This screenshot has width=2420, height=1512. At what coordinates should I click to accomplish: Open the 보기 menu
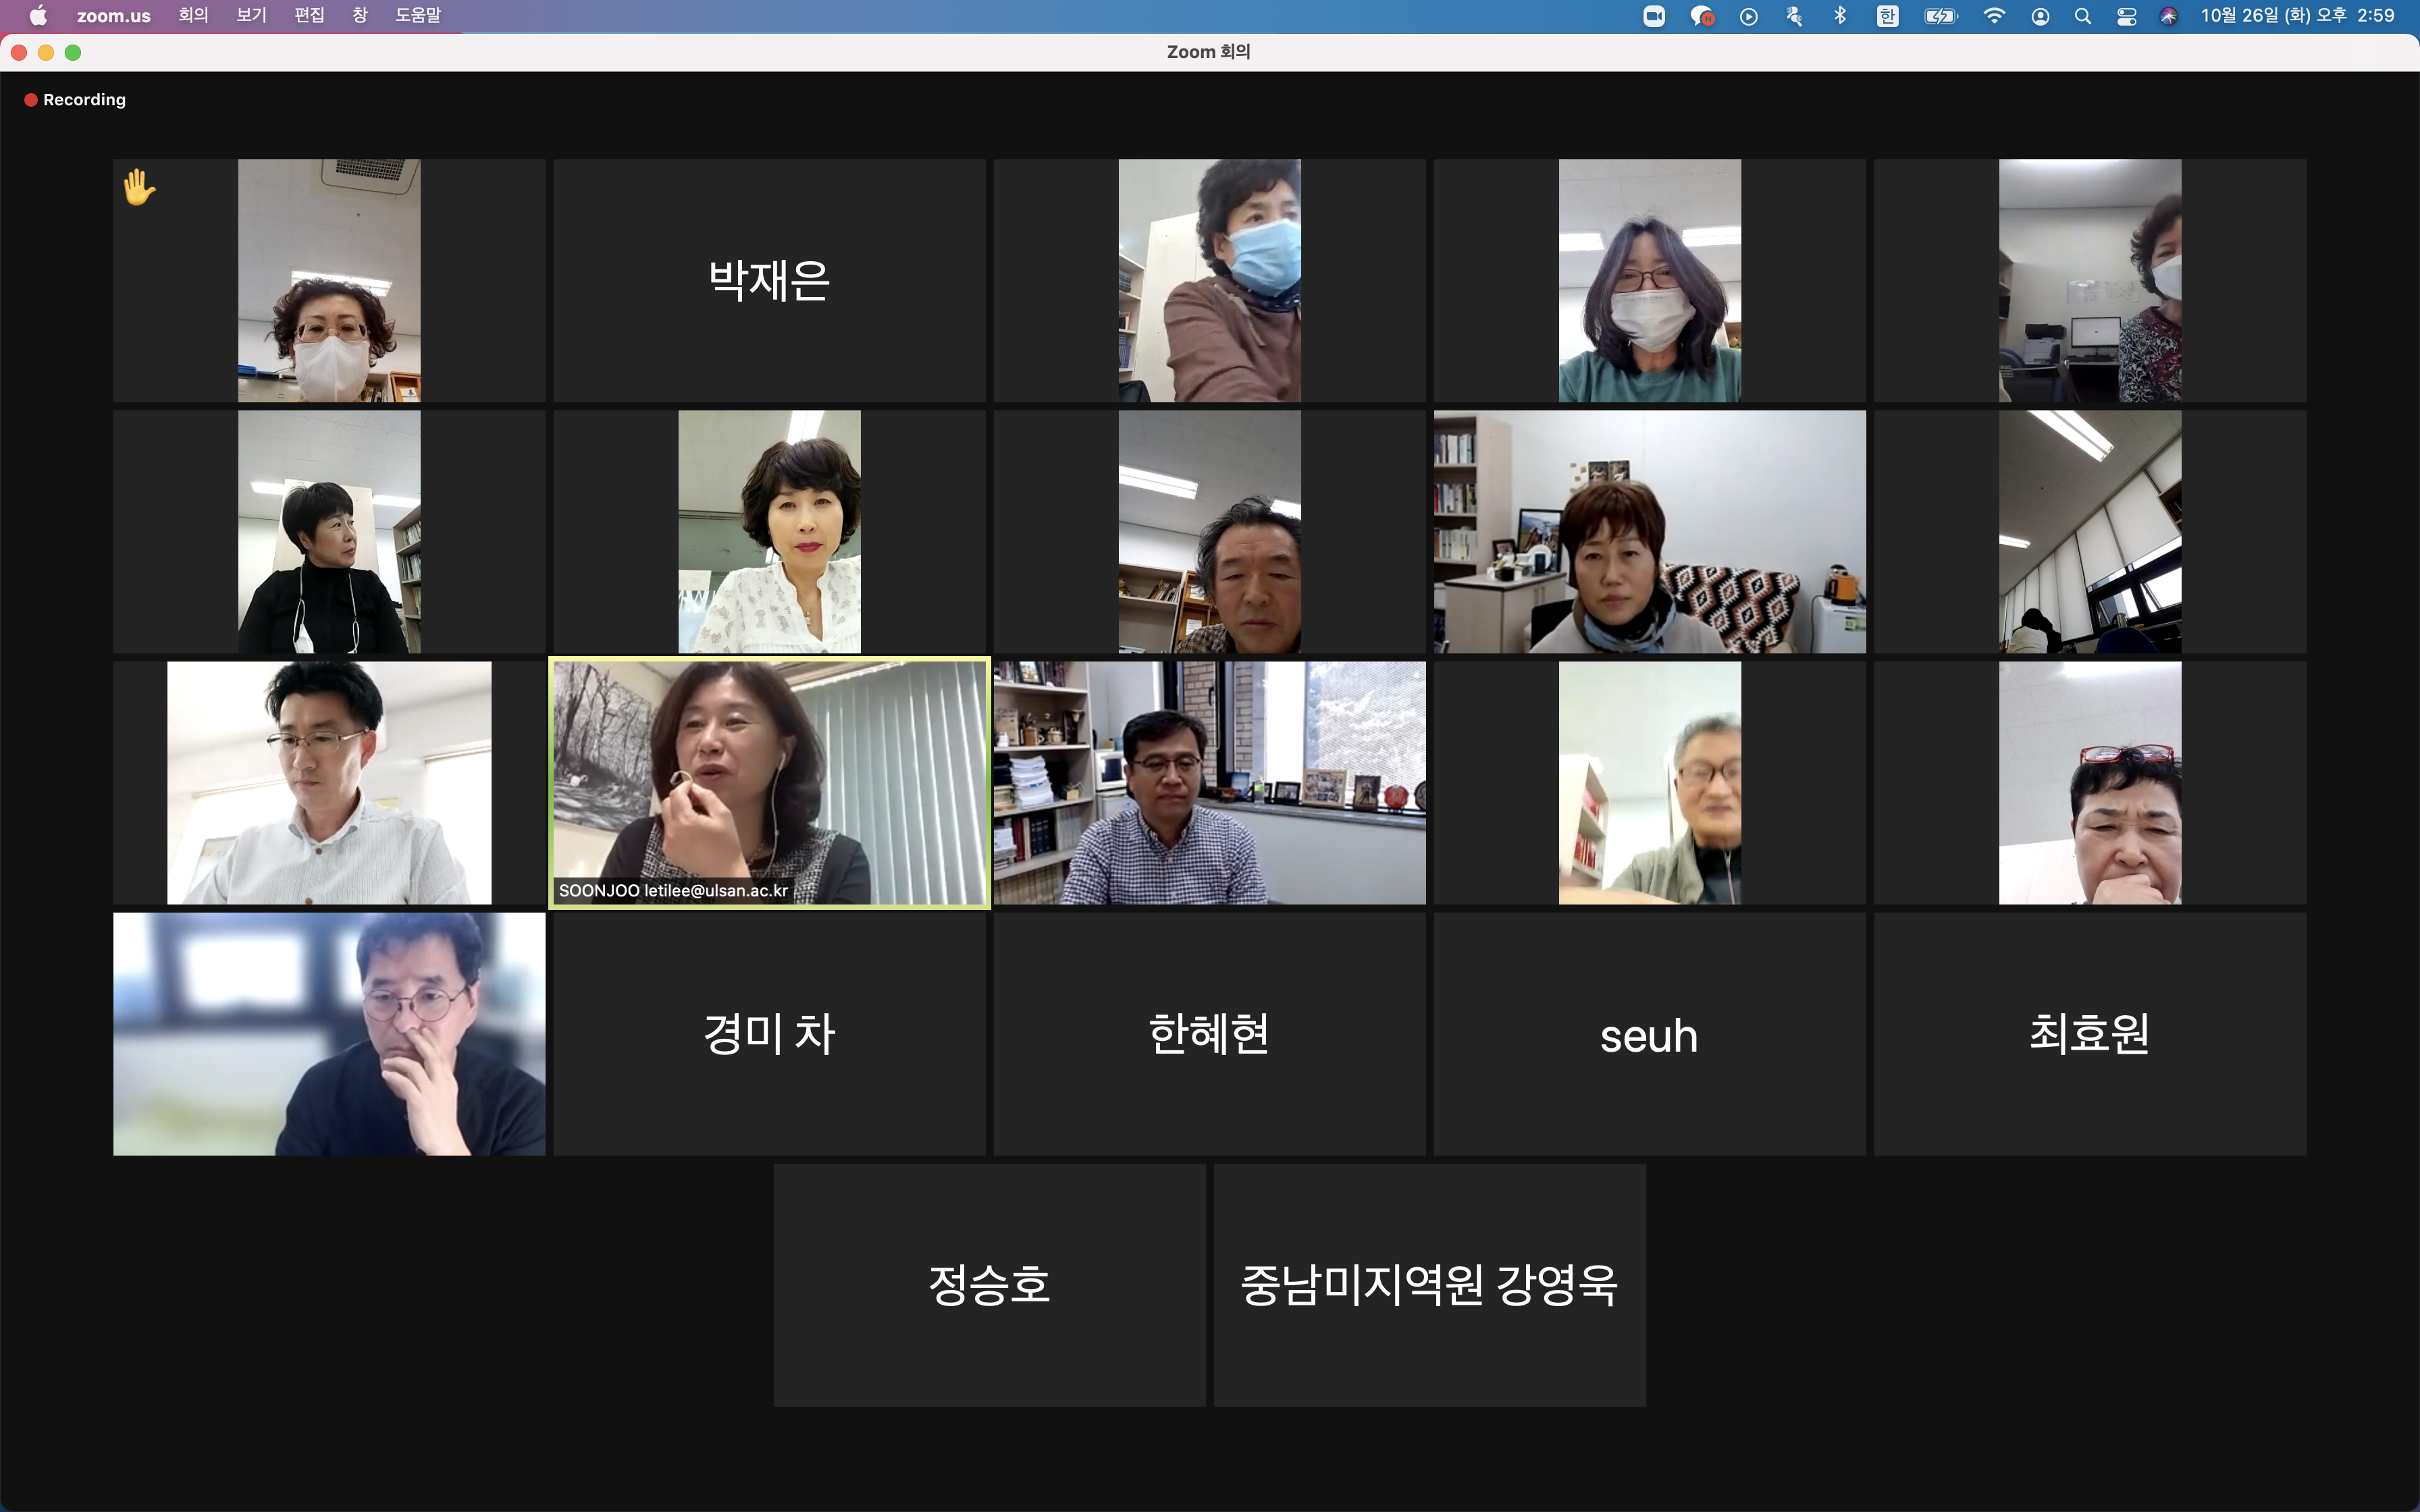[252, 16]
